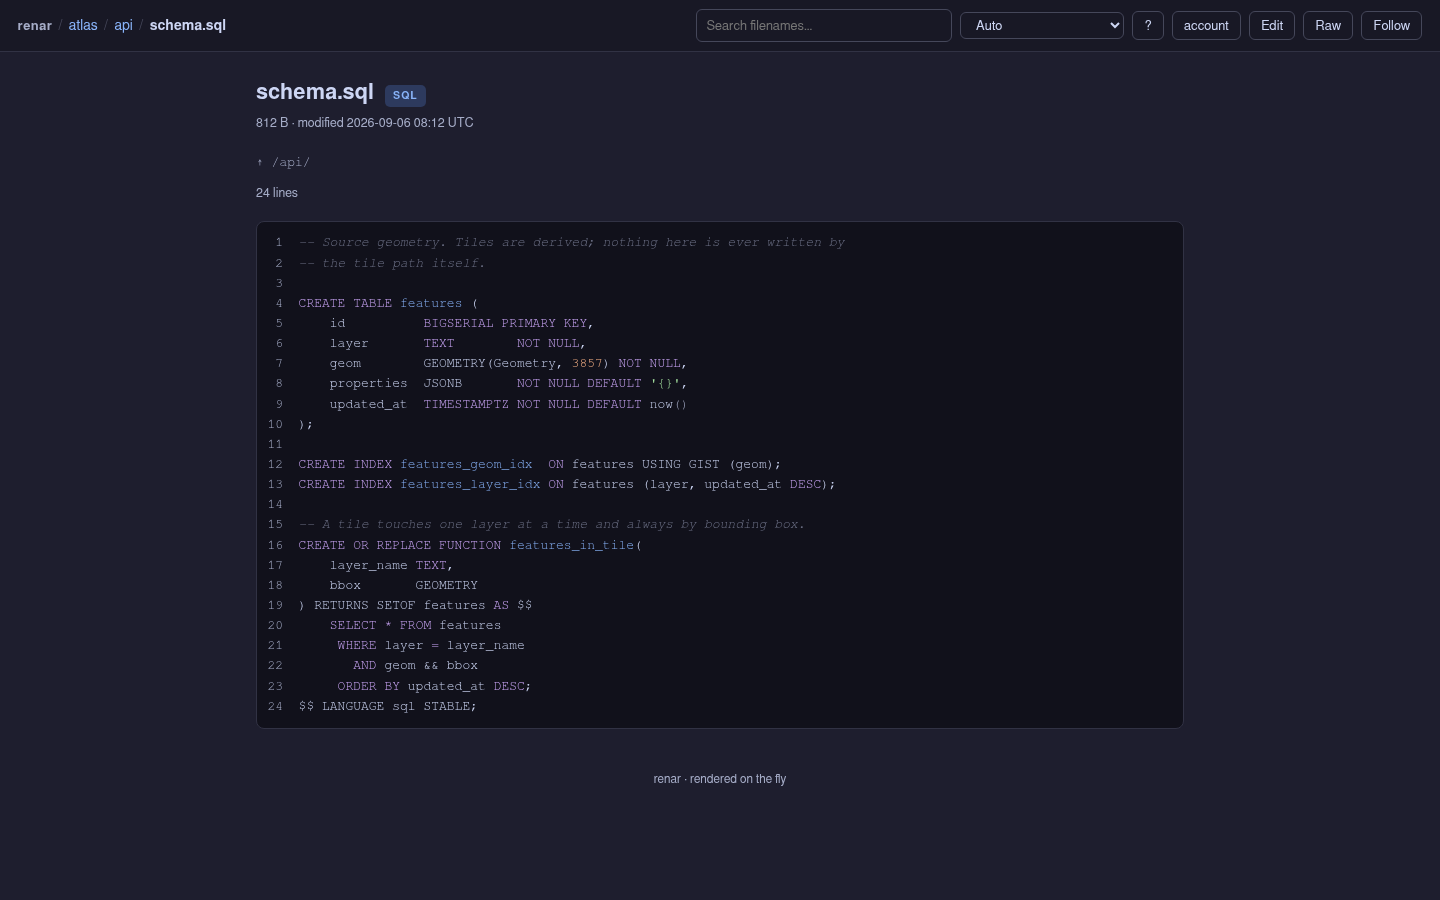The width and height of the screenshot is (1440, 900).
Task: Open help with the question mark button
Action: click(1147, 25)
